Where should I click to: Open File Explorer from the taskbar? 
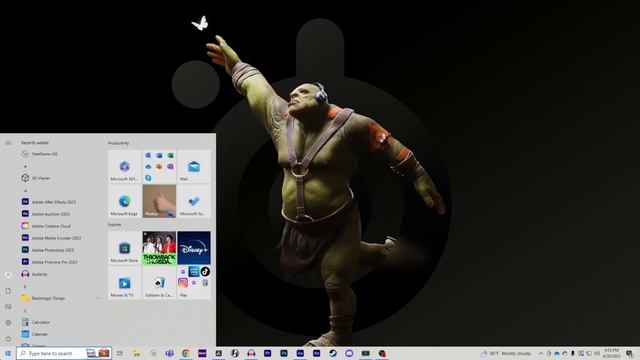pos(137,353)
